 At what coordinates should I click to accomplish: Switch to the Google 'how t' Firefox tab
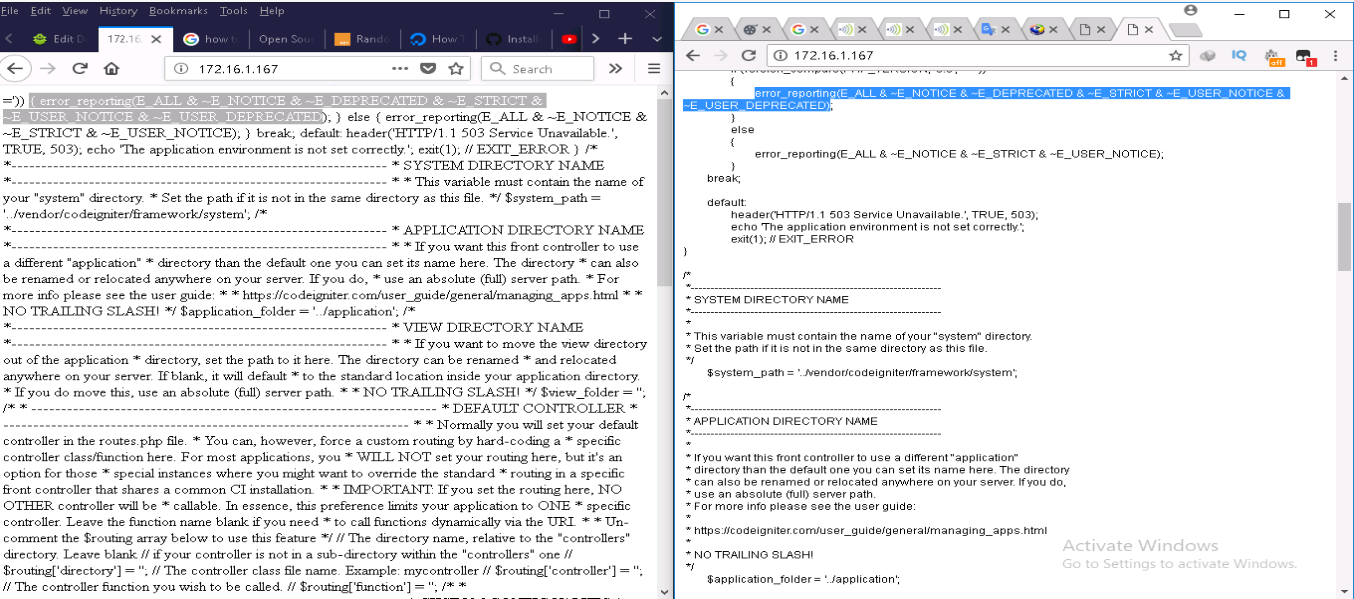(211, 39)
